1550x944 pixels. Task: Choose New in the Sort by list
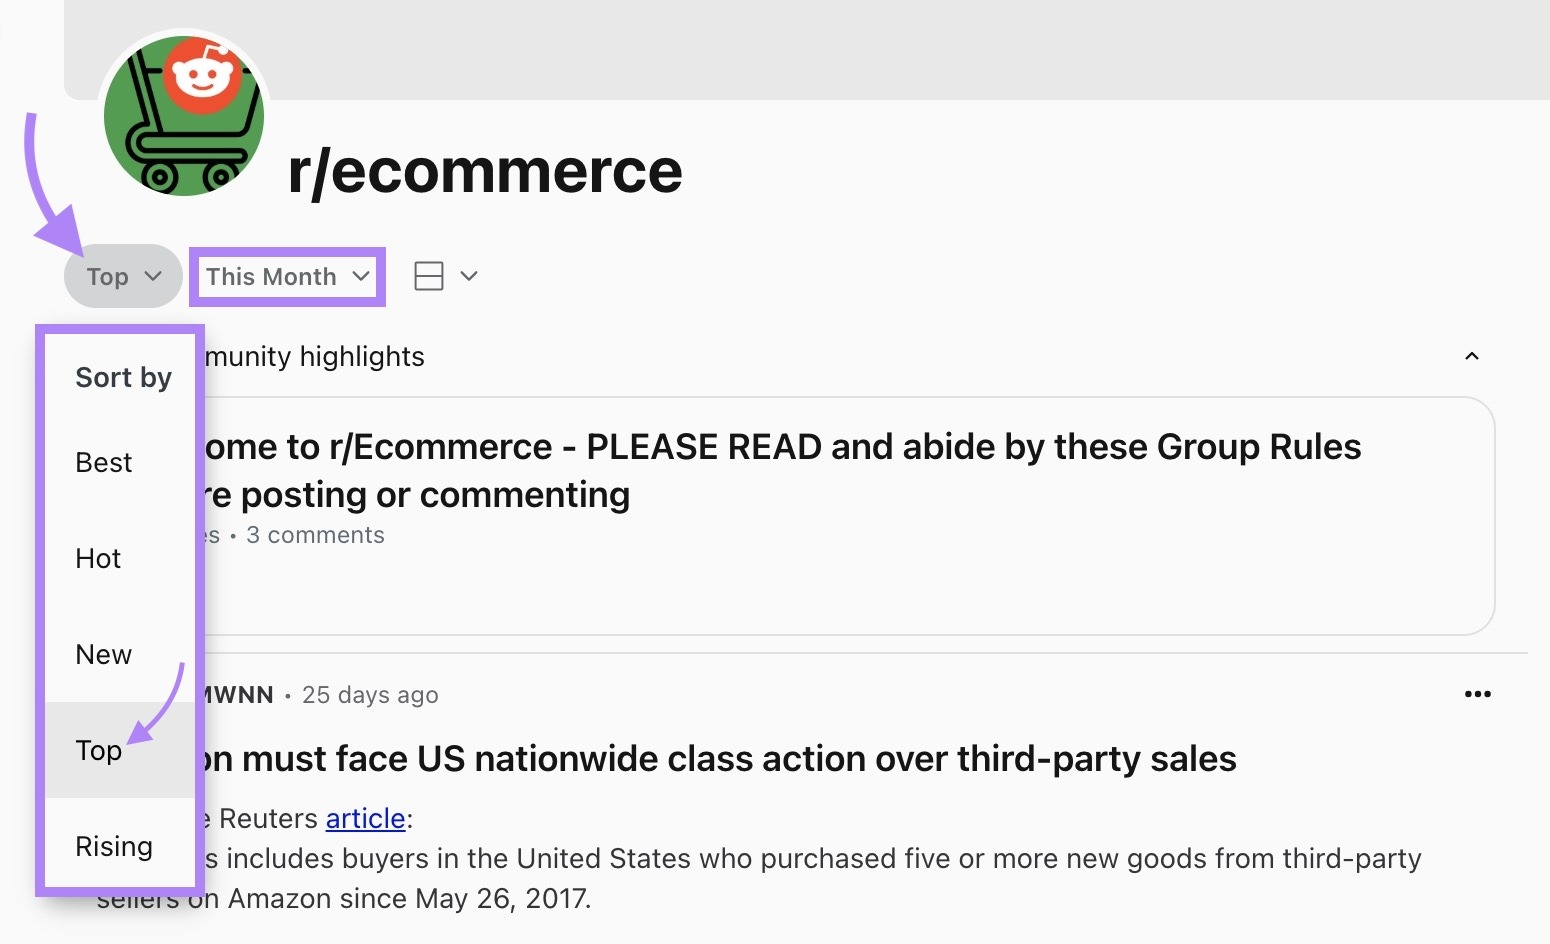103,654
